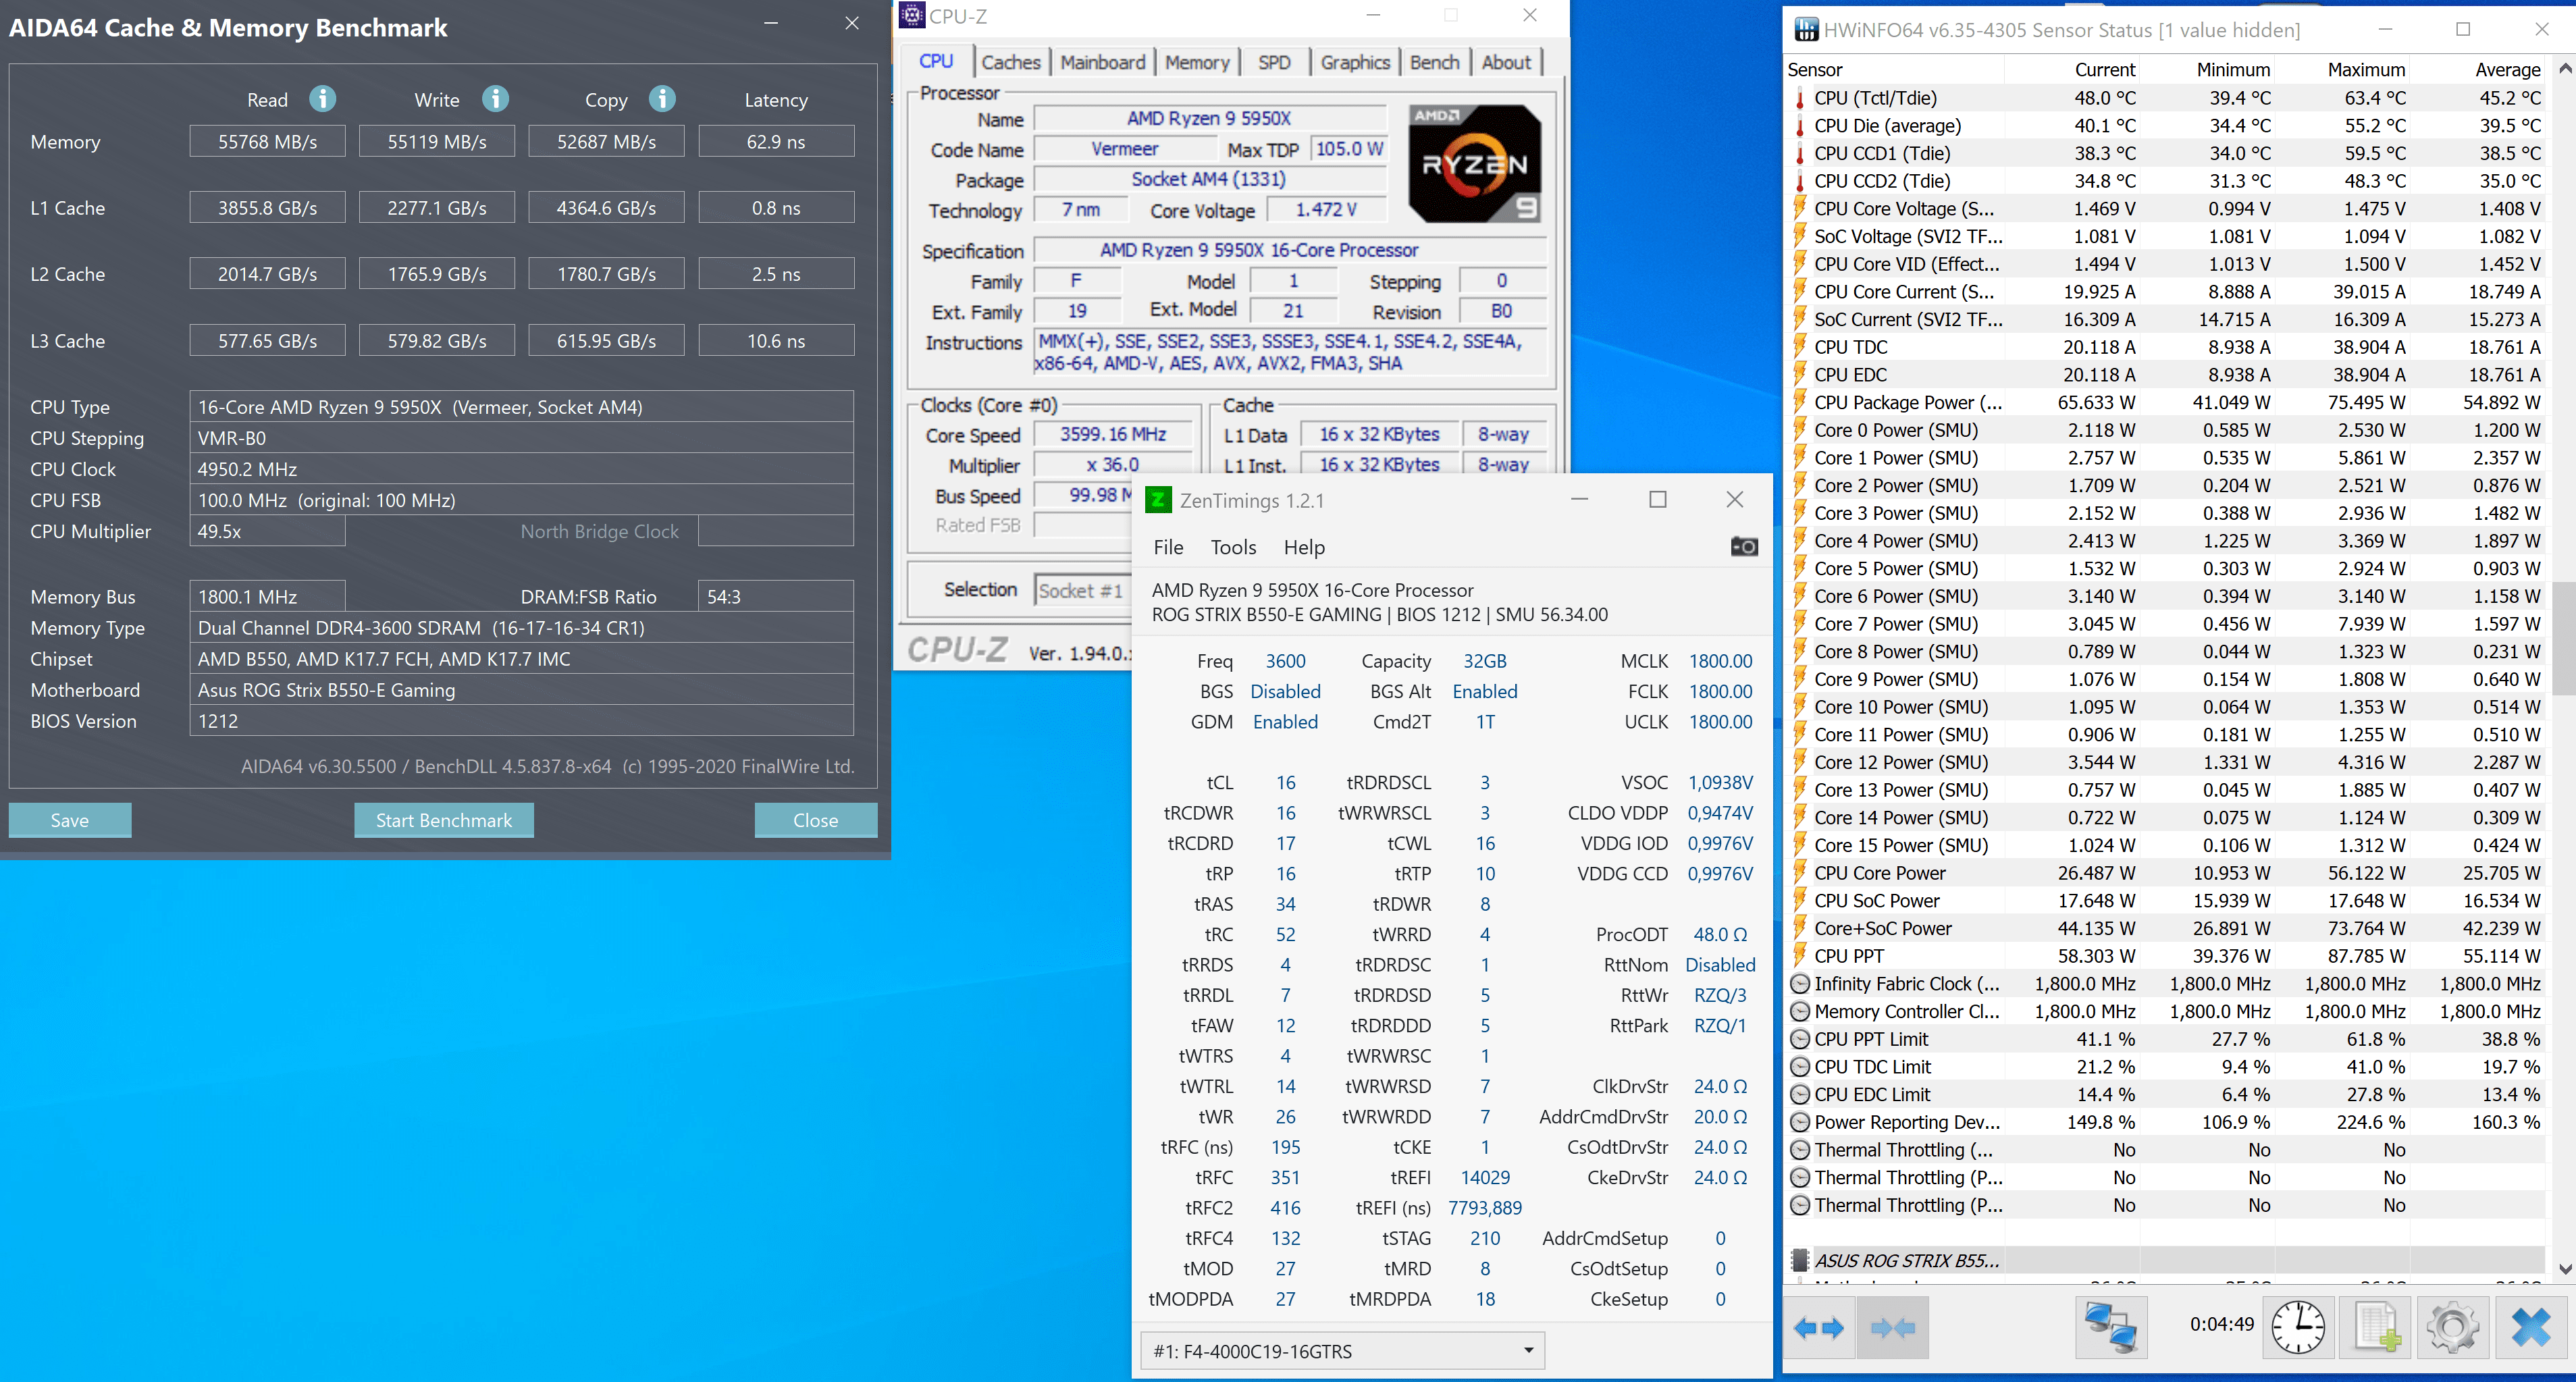Click the ZenTimings camera screenshot icon
Viewport: 2576px width, 1382px height.
(x=1744, y=546)
